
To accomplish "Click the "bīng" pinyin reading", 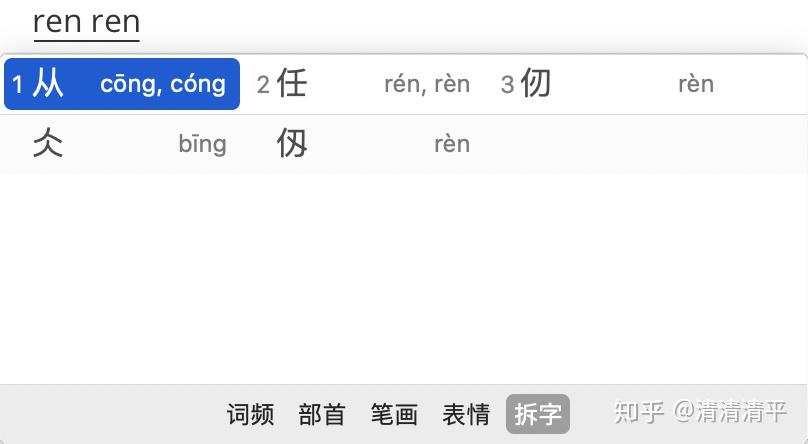I will tap(202, 144).
